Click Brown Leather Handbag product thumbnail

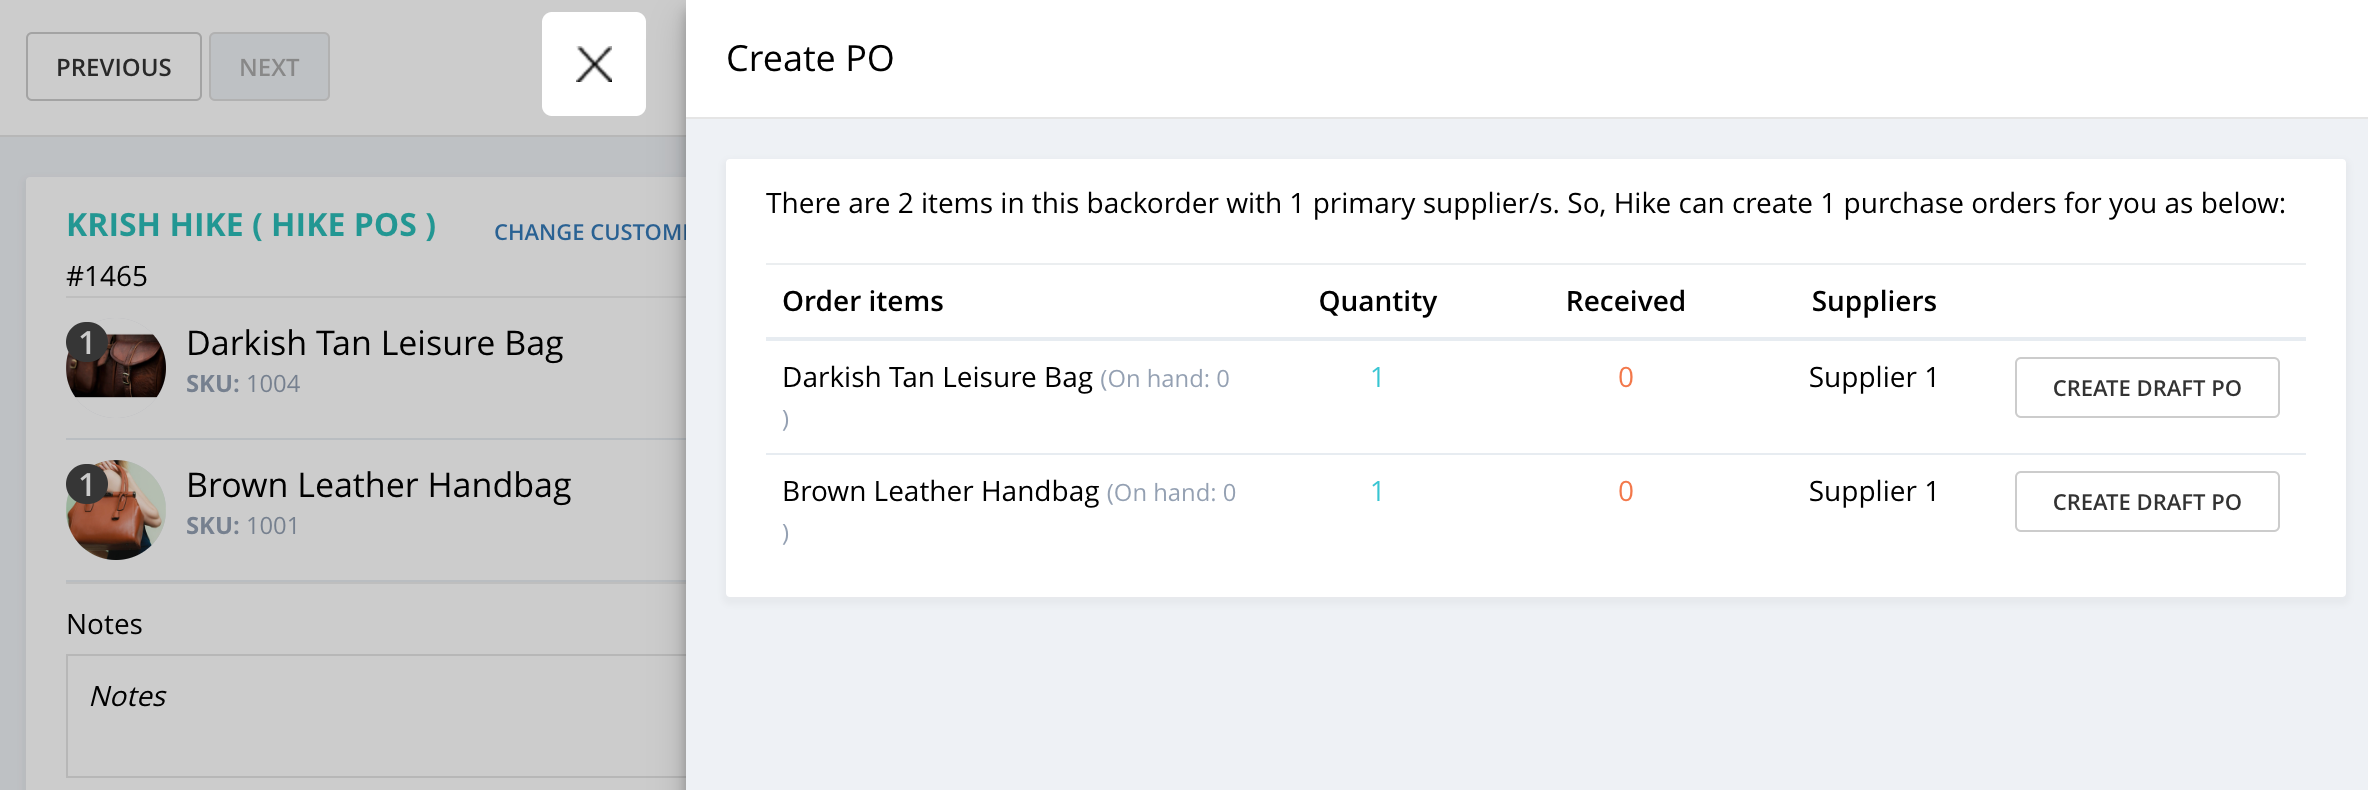[116, 510]
